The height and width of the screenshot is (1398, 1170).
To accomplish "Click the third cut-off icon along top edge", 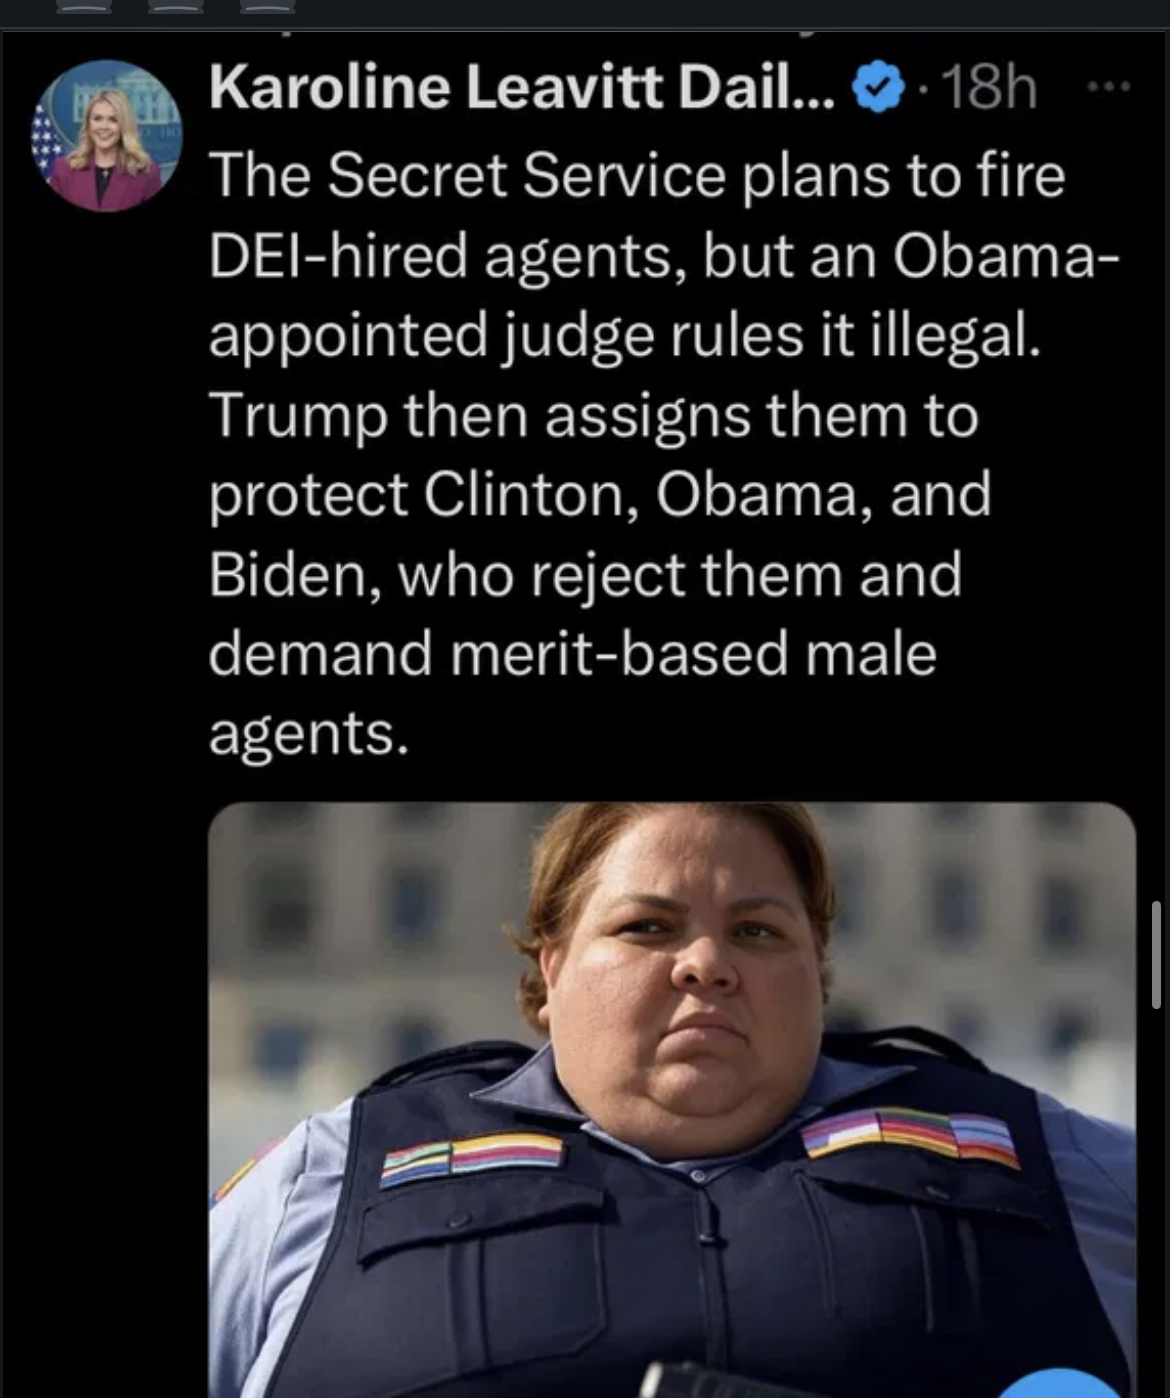I will [x=269, y=7].
